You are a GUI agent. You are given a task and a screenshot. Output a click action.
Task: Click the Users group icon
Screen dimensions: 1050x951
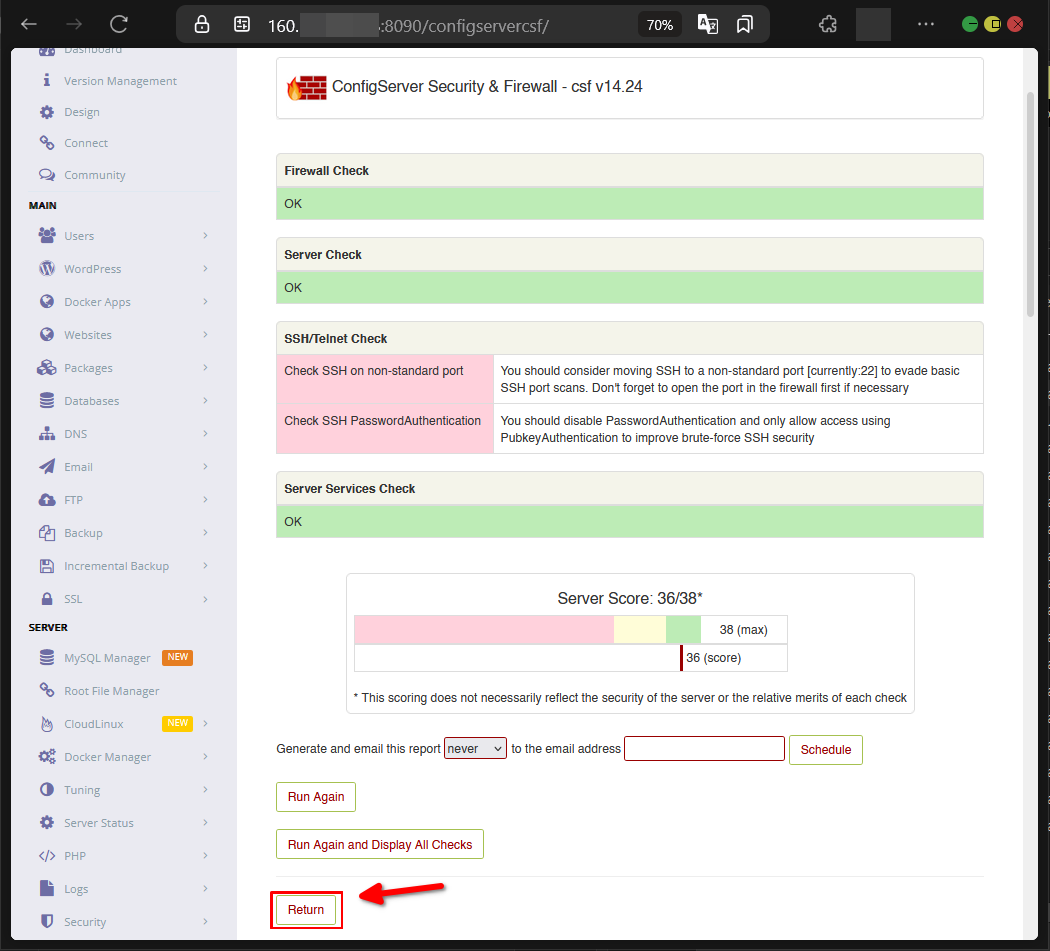tap(47, 236)
